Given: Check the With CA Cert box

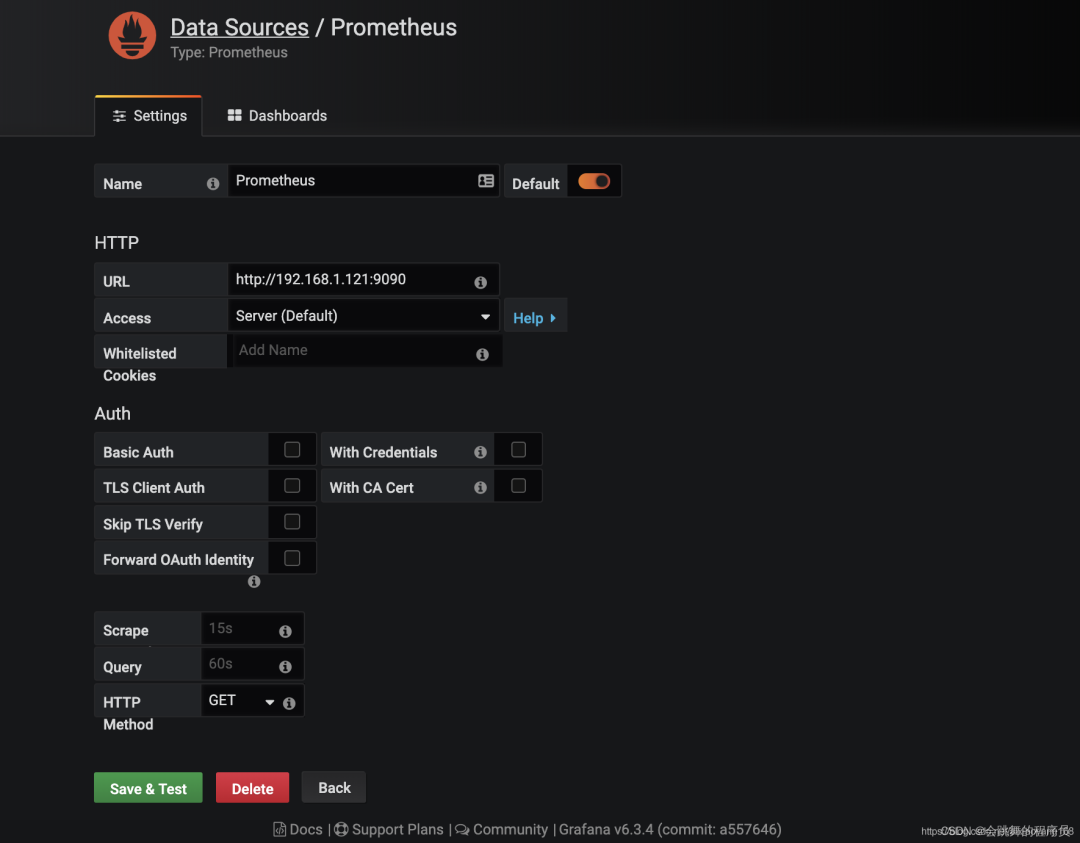Looking at the screenshot, I should 519,486.
